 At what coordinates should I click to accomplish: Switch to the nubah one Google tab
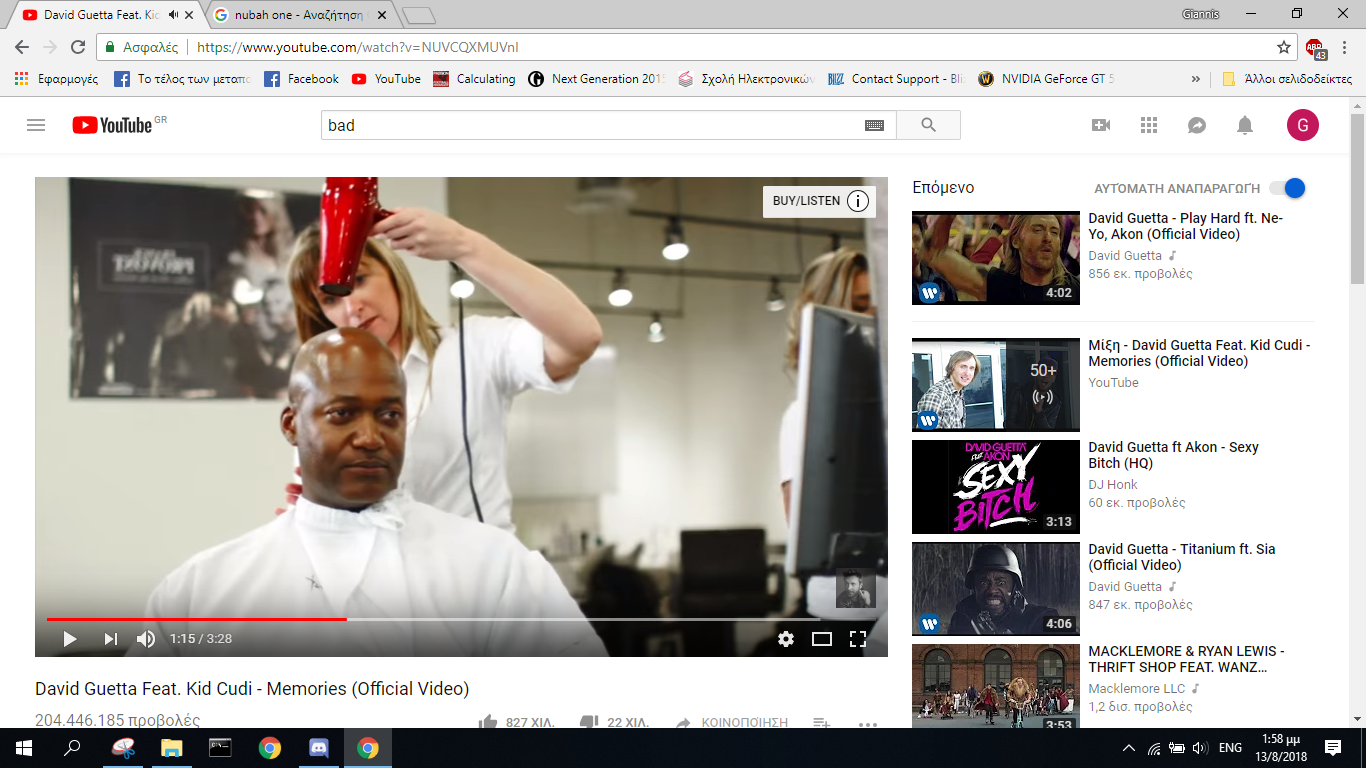pos(300,15)
